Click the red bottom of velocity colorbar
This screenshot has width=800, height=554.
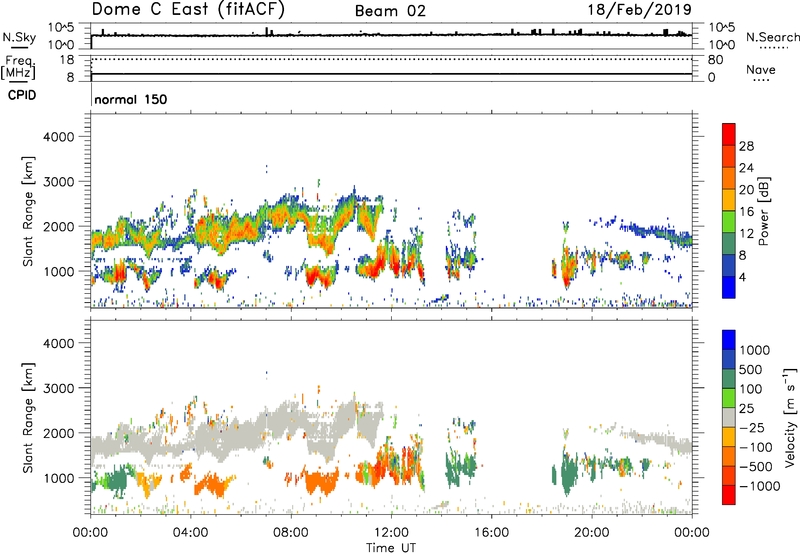[729, 495]
